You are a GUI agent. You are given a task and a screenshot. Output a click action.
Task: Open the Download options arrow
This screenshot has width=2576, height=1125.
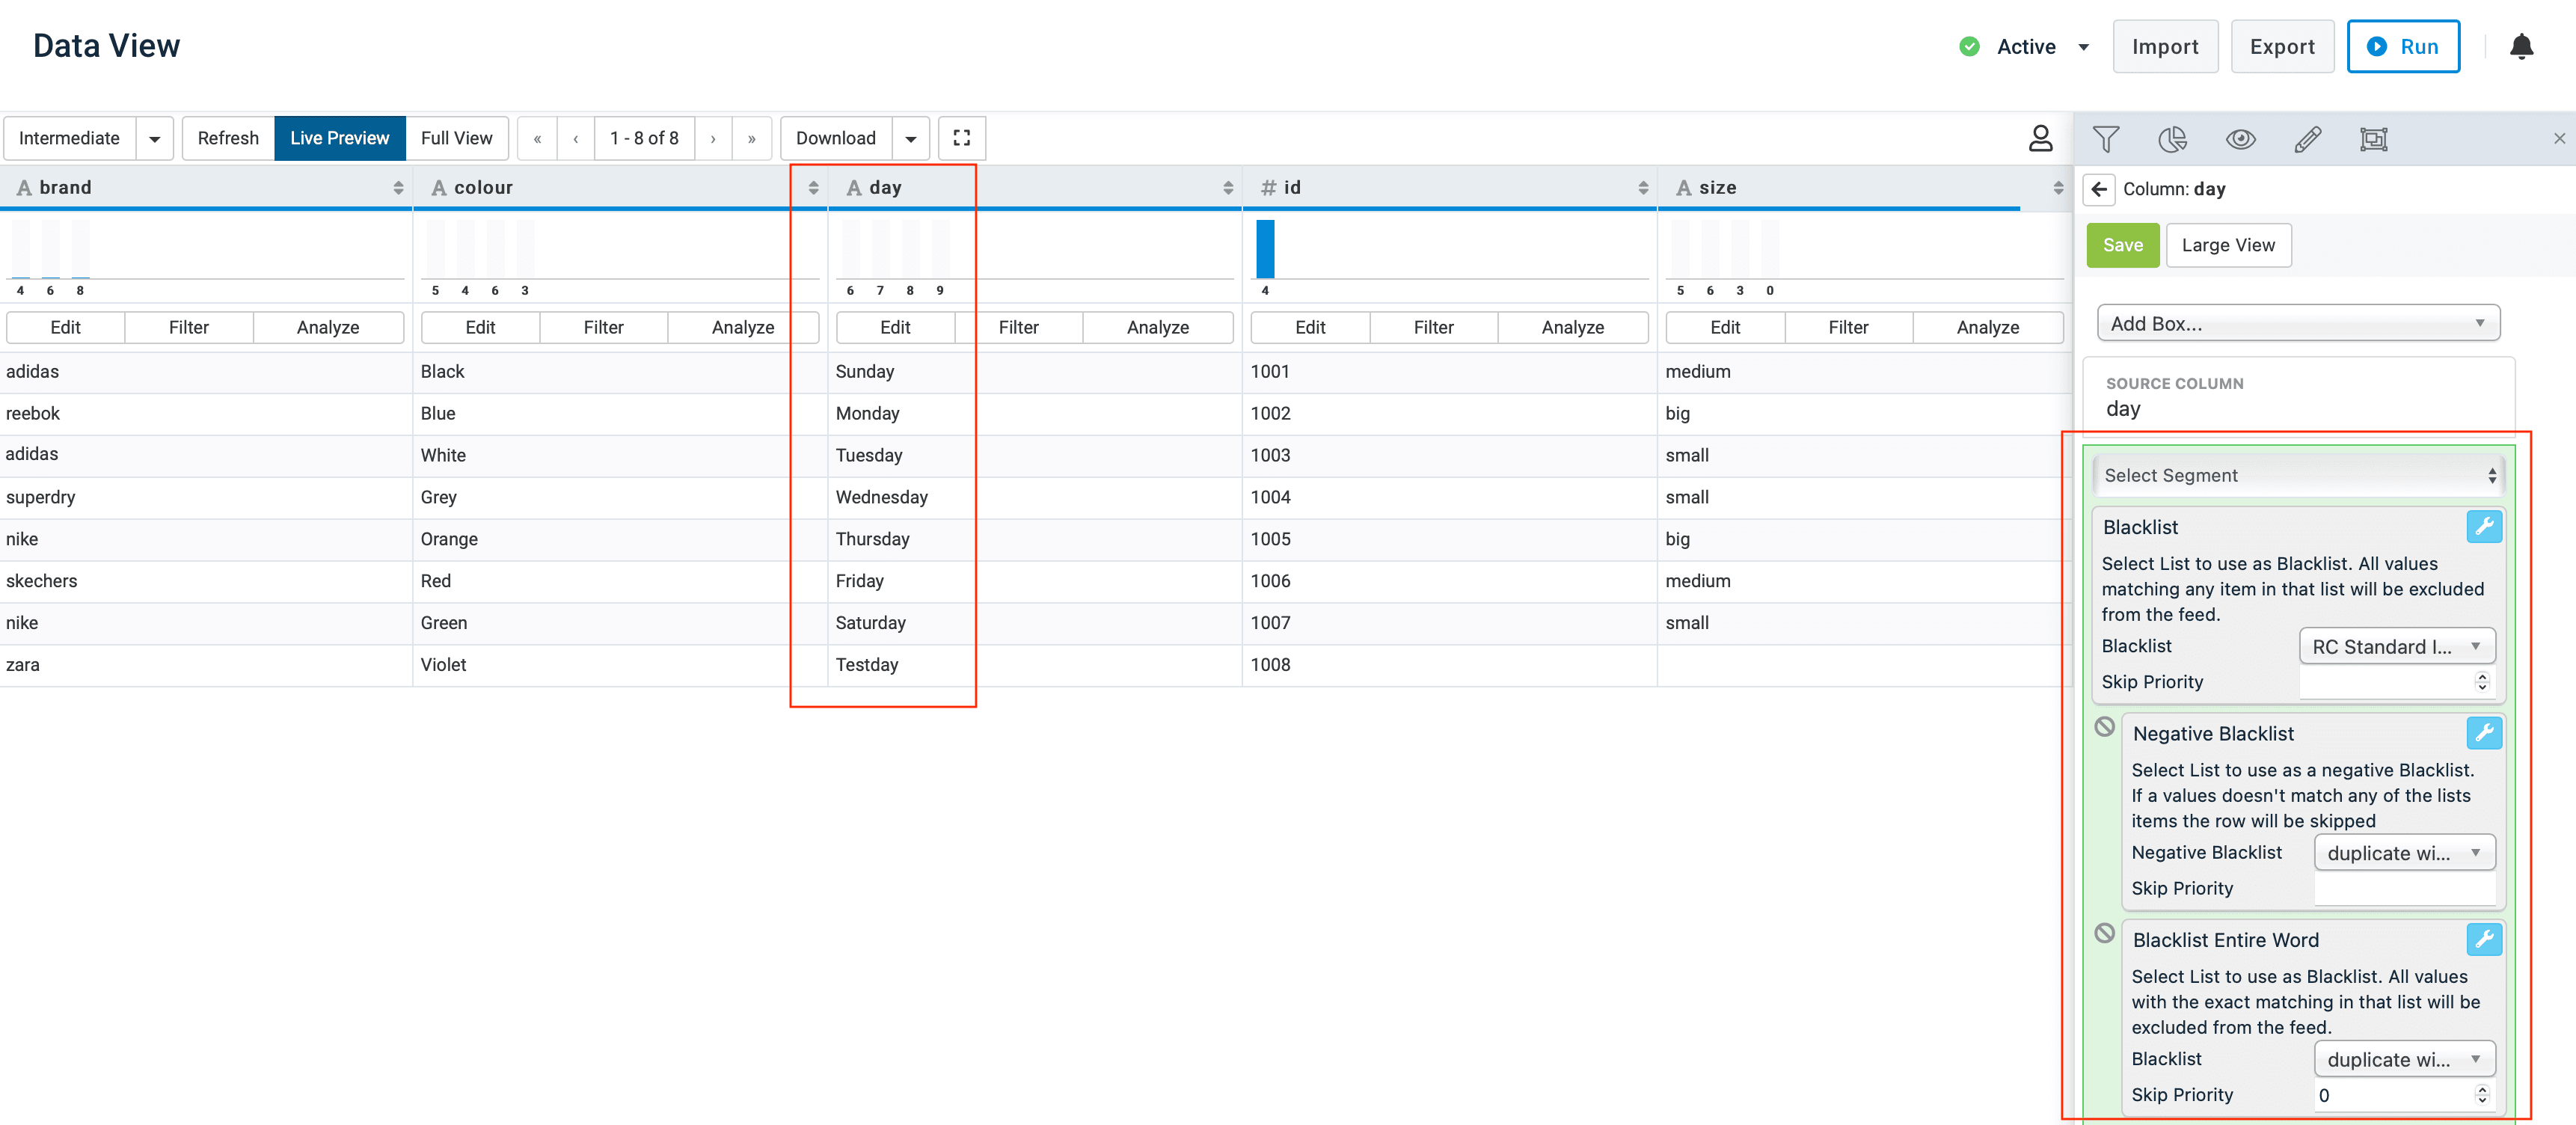tap(910, 138)
